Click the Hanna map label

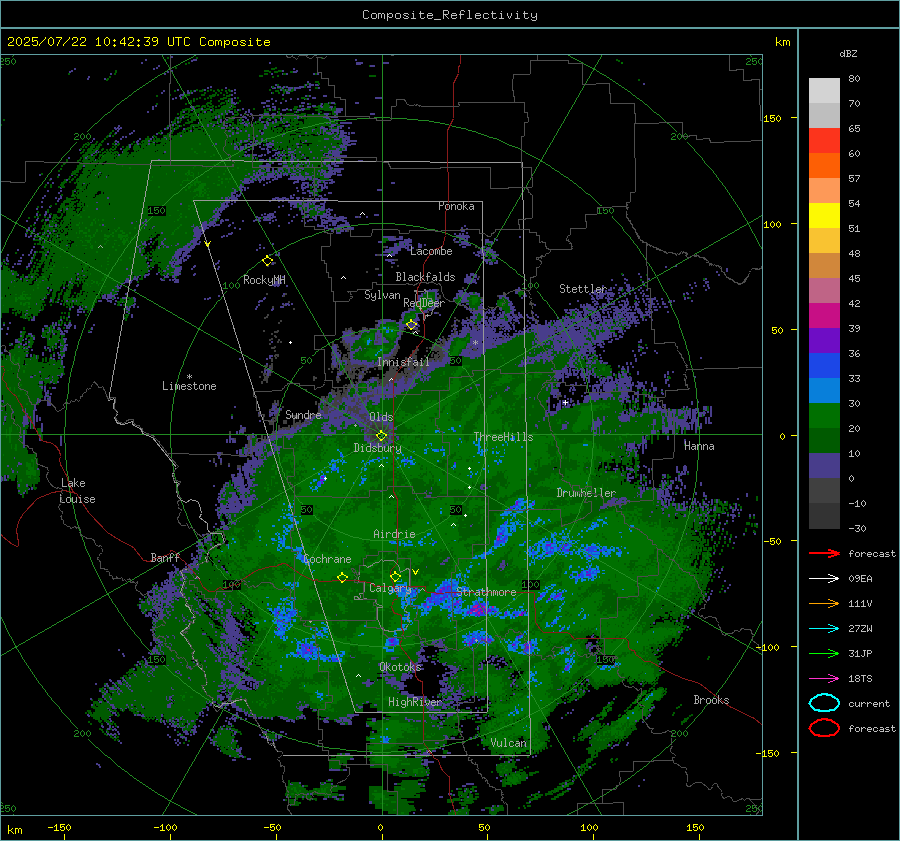(699, 446)
